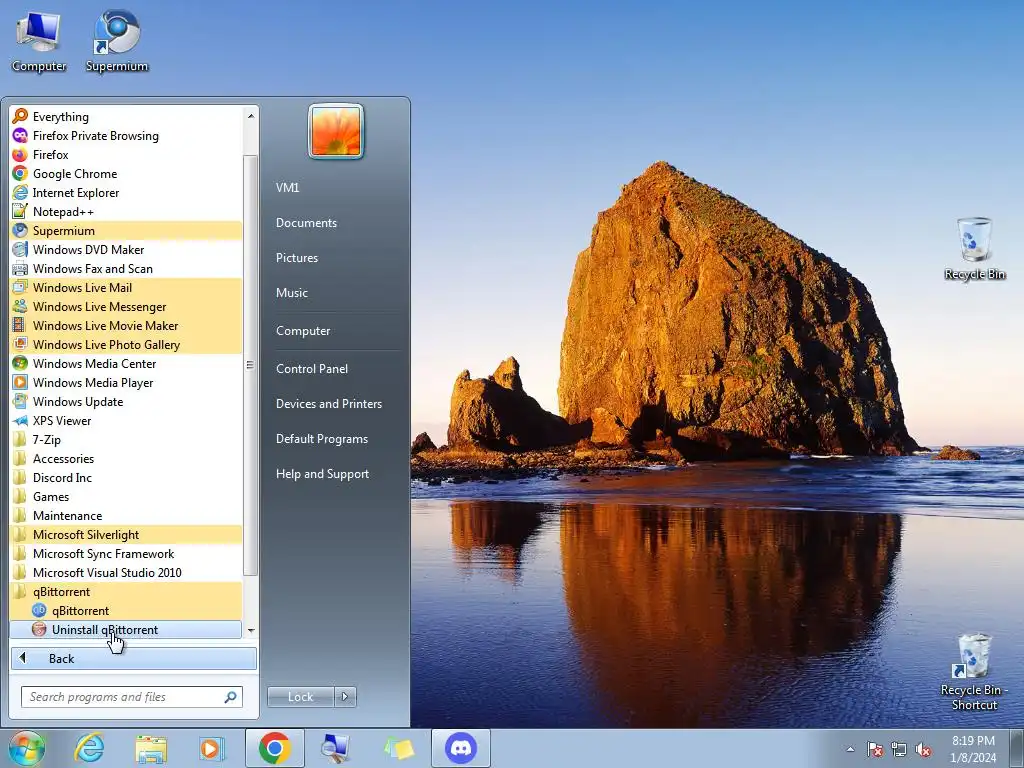Click the programs list scrollbar thumb

[x=251, y=366]
